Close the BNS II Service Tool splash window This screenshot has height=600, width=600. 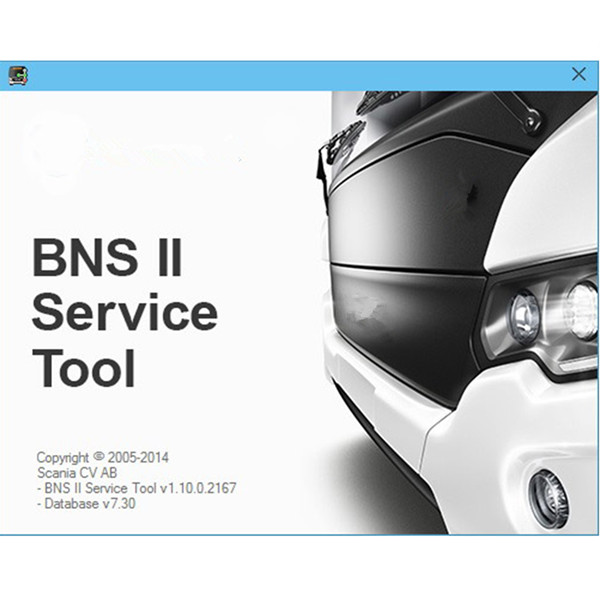[579, 74]
